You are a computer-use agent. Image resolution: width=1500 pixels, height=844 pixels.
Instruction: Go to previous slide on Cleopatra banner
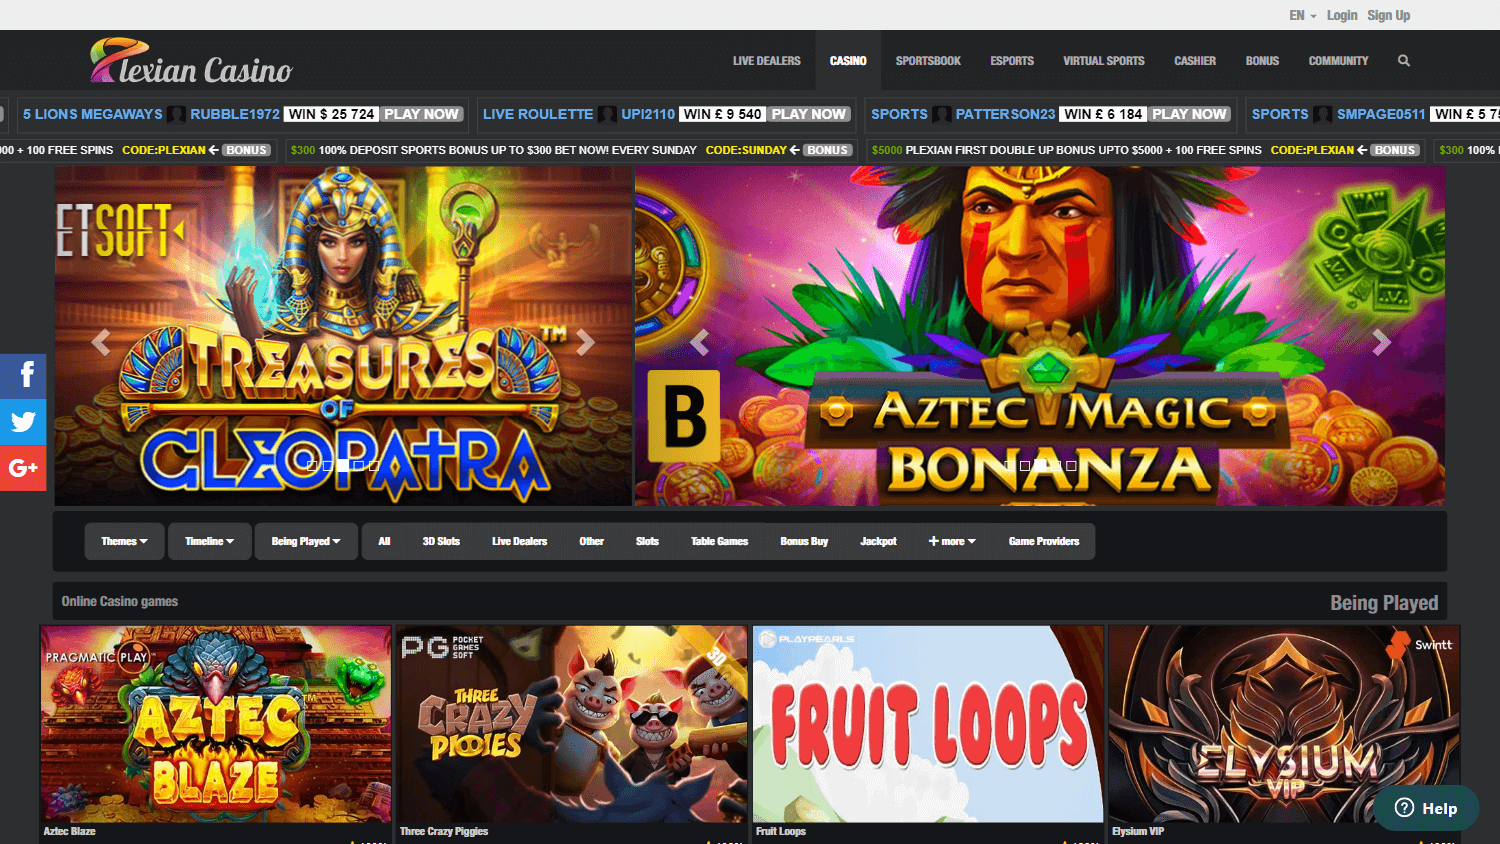click(101, 343)
